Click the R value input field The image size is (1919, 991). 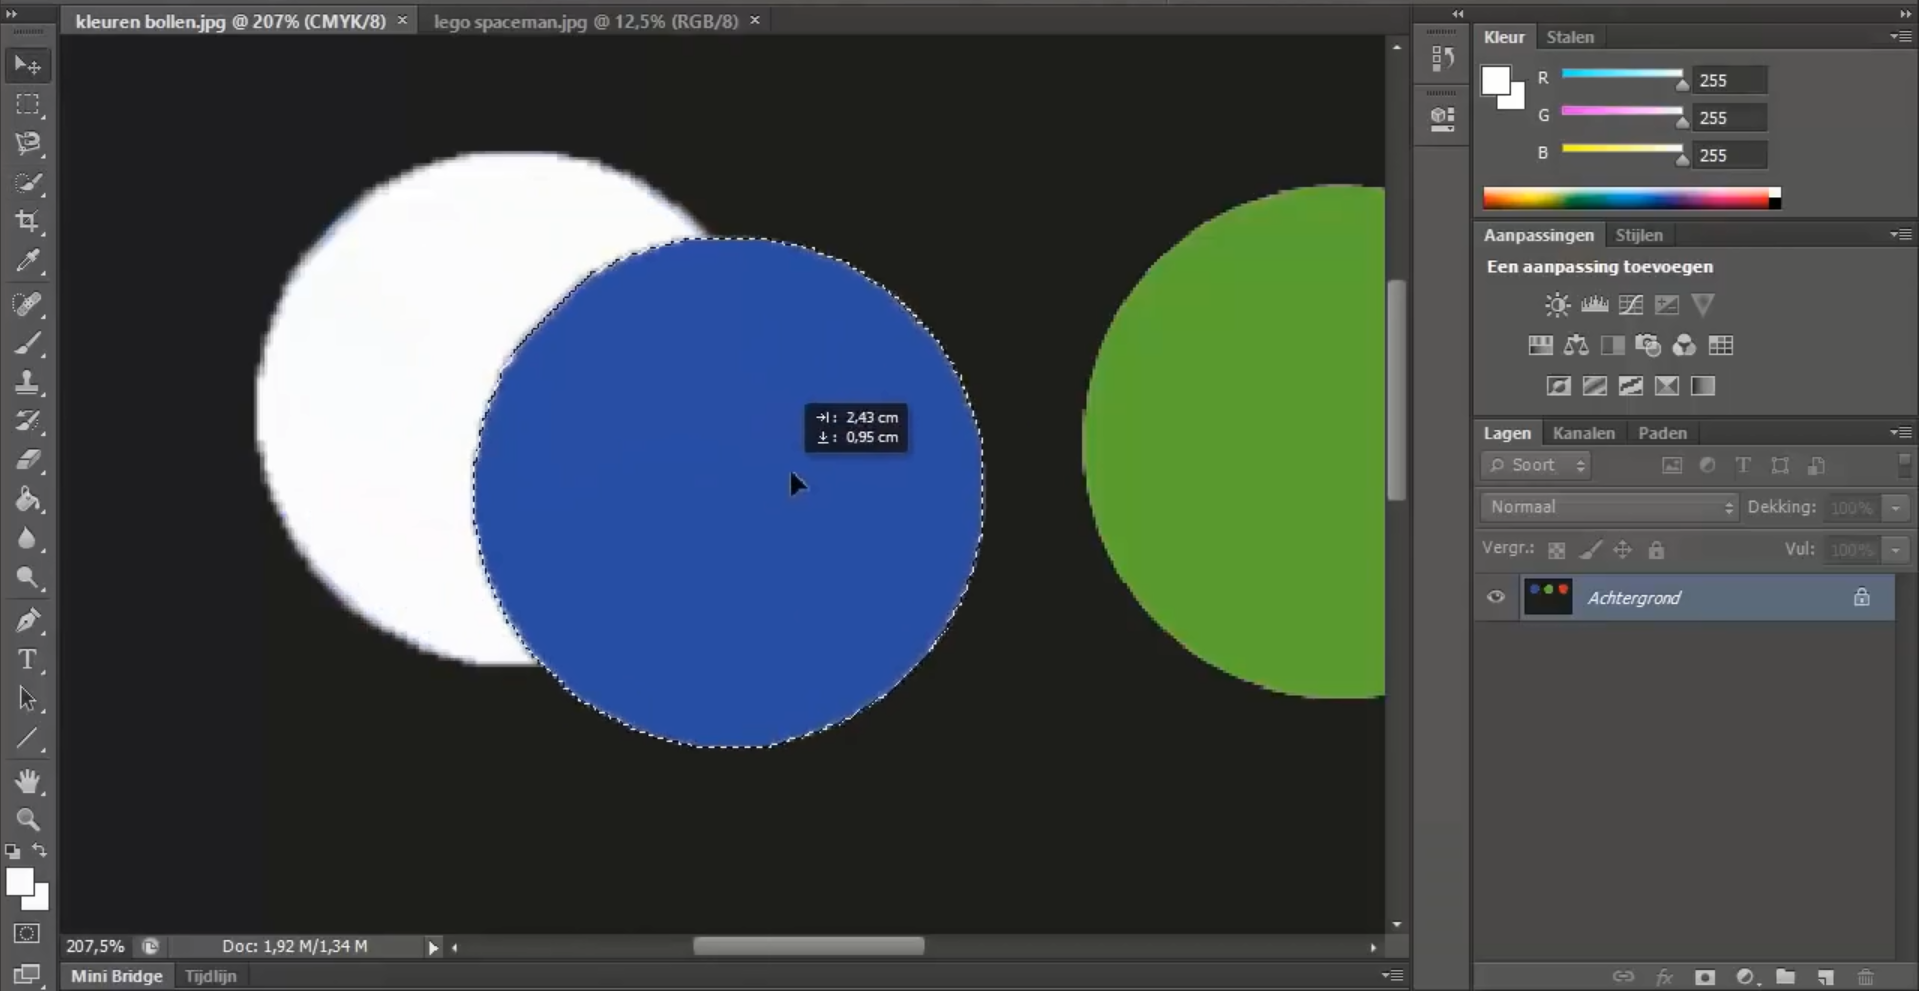point(1730,80)
